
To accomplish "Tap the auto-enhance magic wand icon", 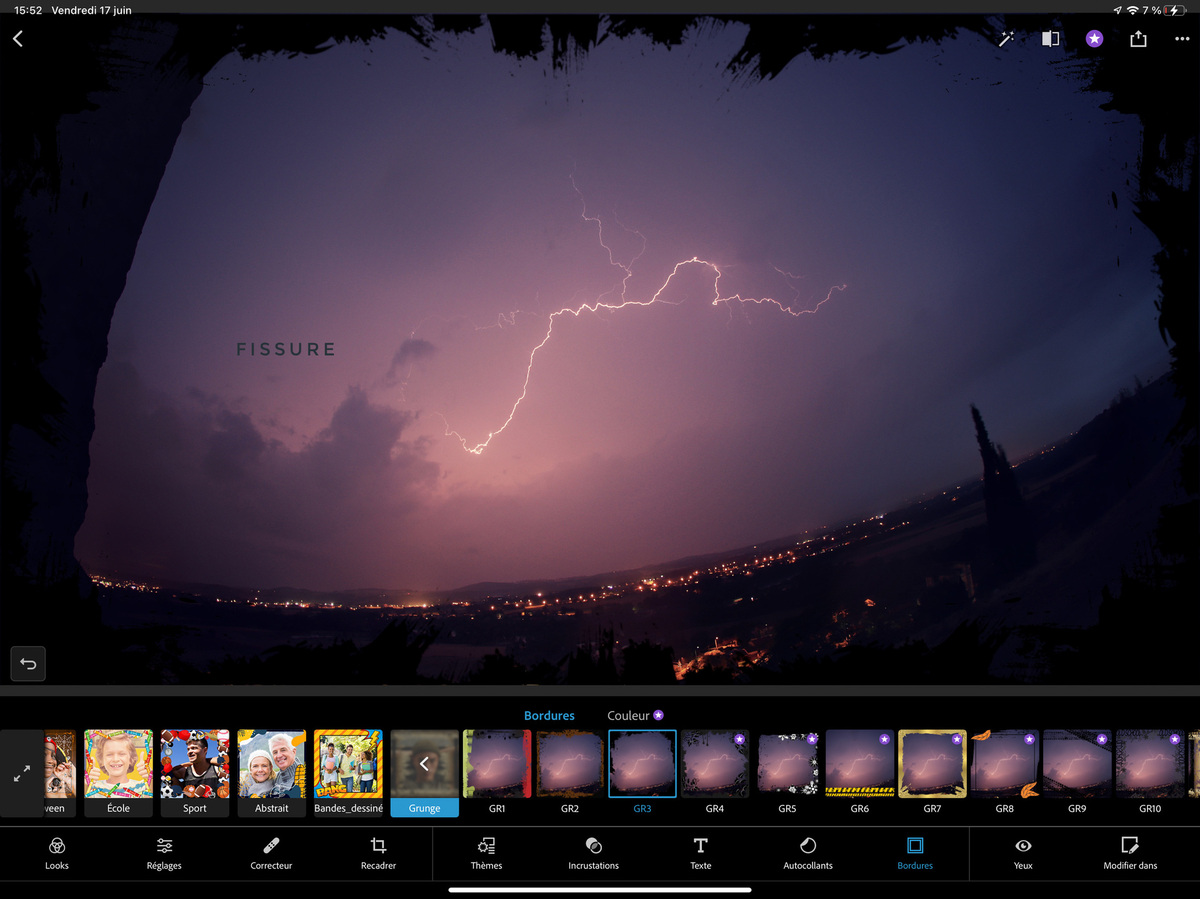I will coord(1006,39).
